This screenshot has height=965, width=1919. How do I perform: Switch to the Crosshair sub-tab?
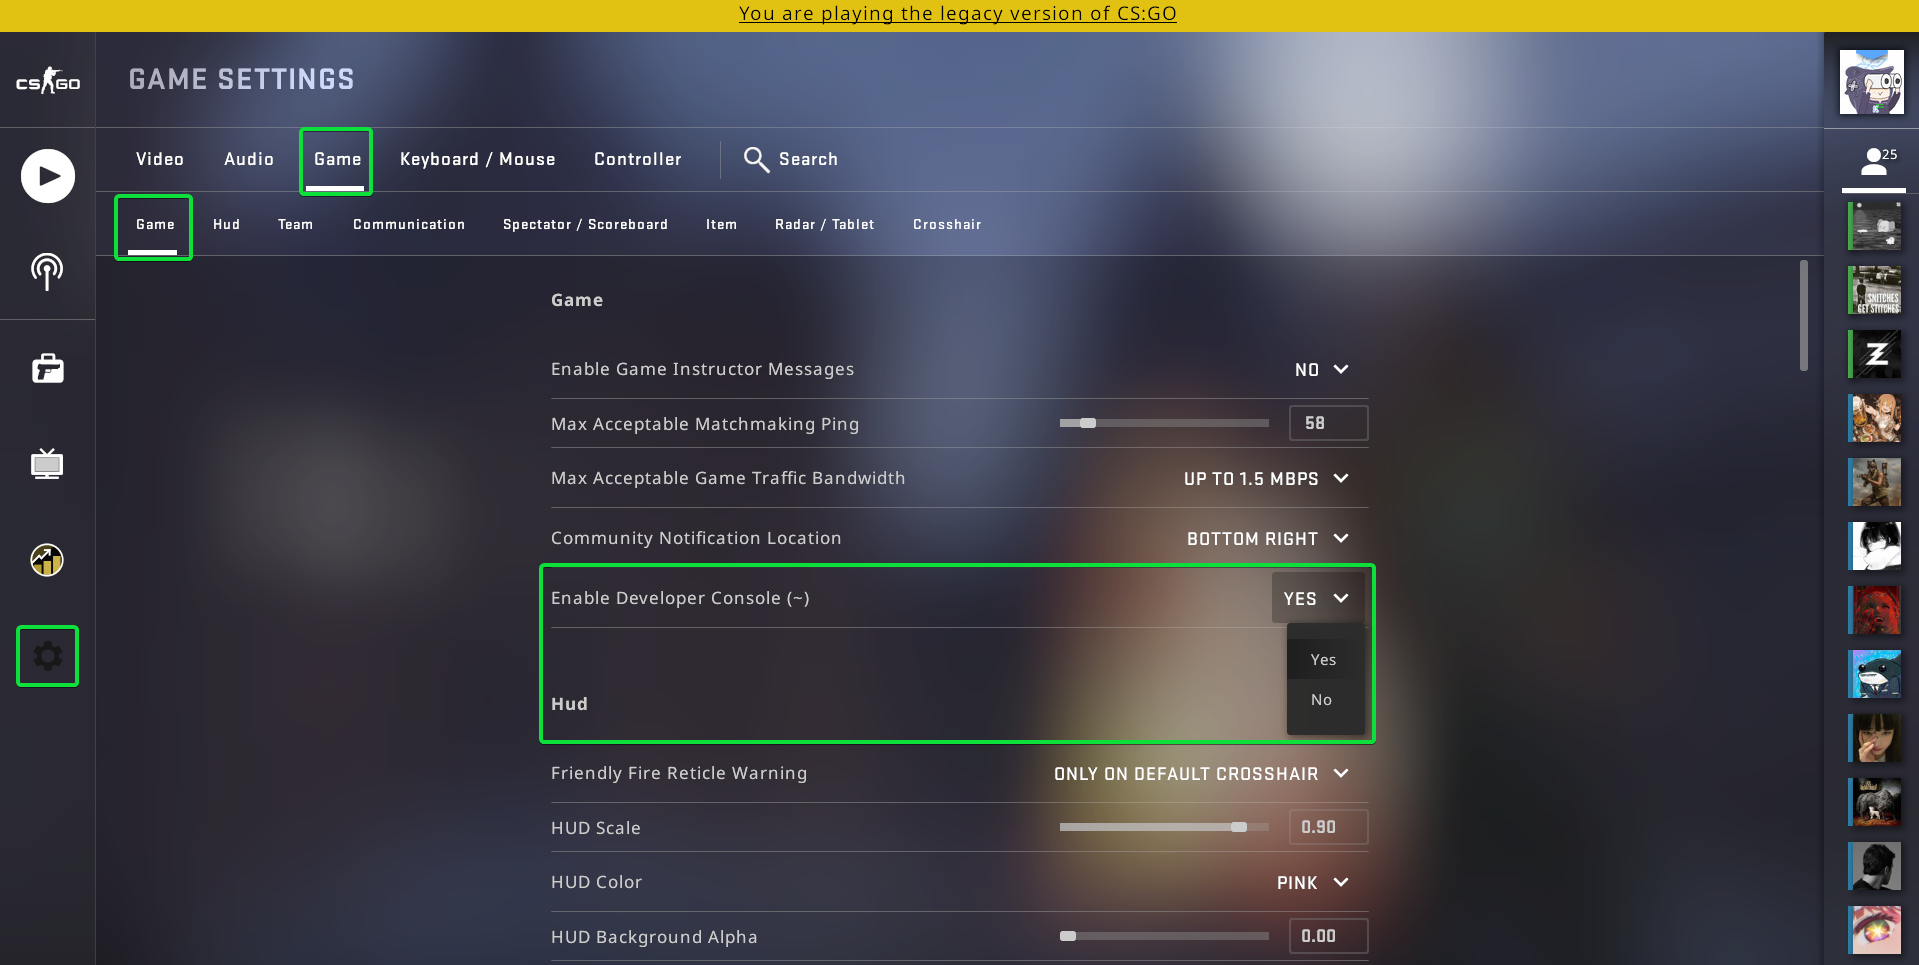(x=947, y=225)
